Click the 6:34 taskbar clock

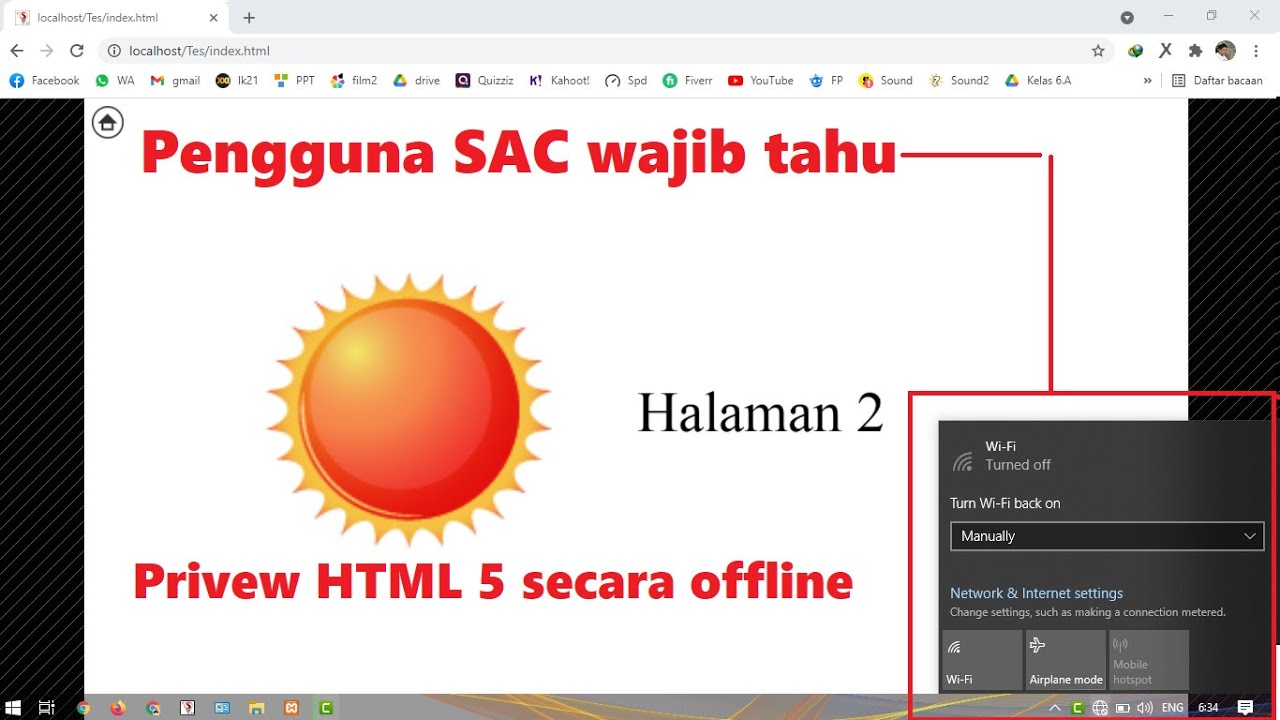click(1208, 708)
